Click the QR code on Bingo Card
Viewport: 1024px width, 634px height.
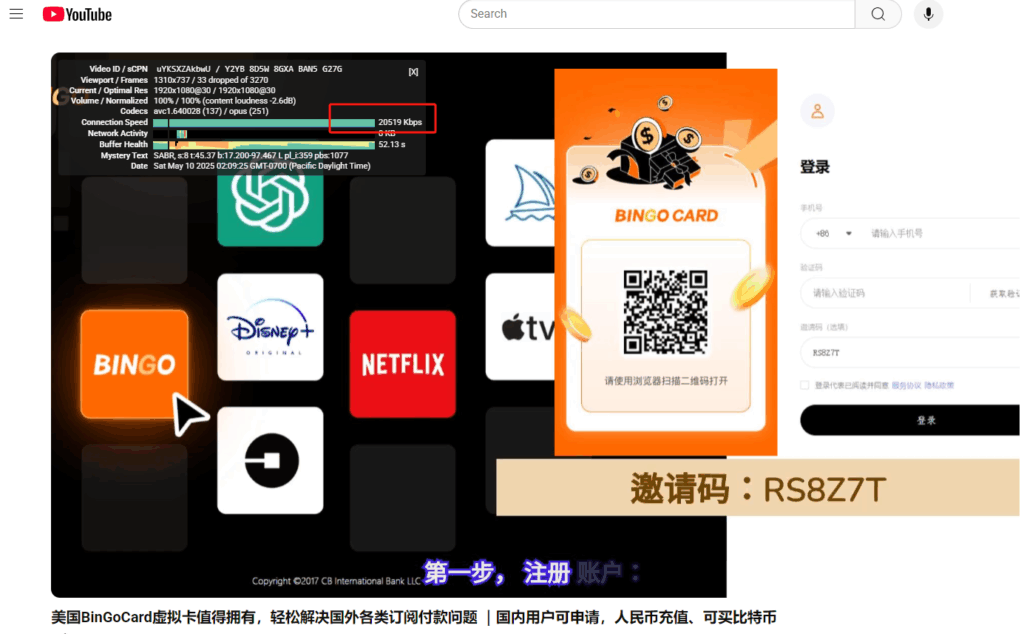tap(665, 312)
